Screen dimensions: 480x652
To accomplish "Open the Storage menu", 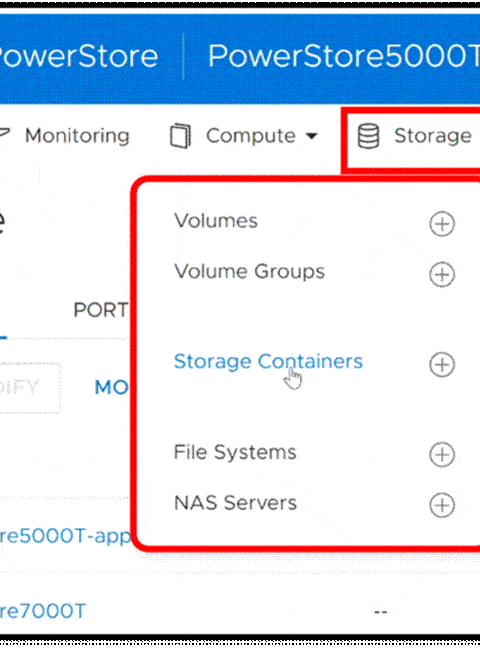I will (433, 136).
